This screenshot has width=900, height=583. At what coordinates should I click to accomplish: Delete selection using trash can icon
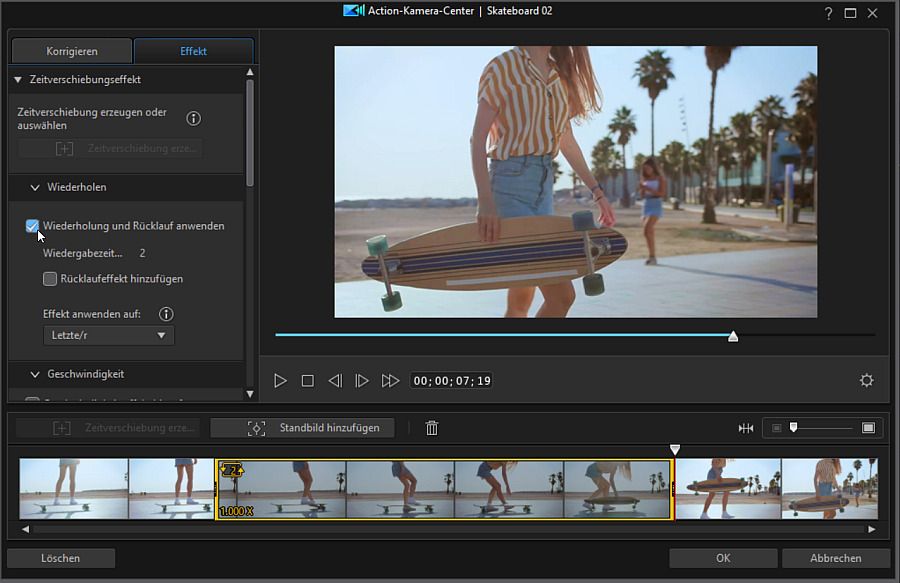coord(432,428)
